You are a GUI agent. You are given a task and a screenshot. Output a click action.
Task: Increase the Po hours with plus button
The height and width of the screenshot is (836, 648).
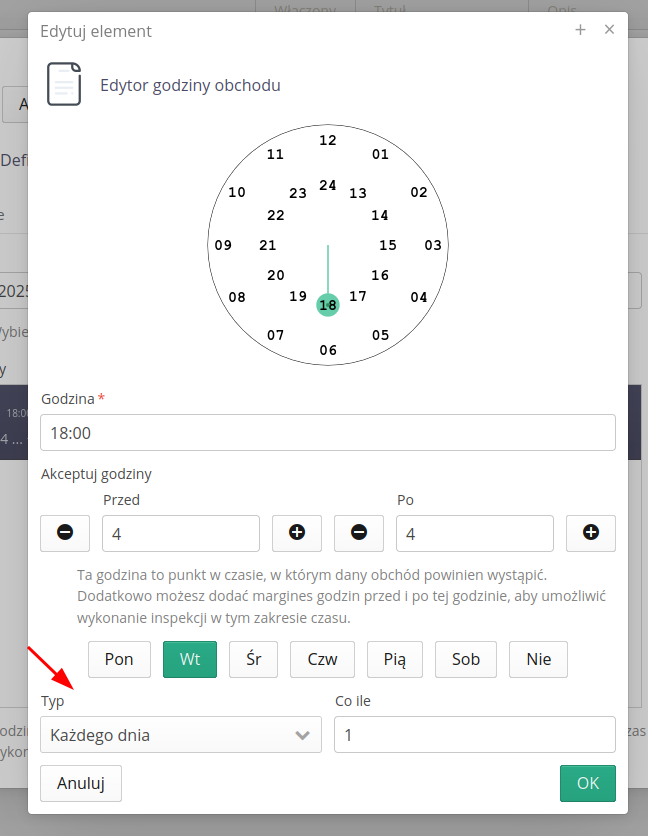[x=591, y=533]
